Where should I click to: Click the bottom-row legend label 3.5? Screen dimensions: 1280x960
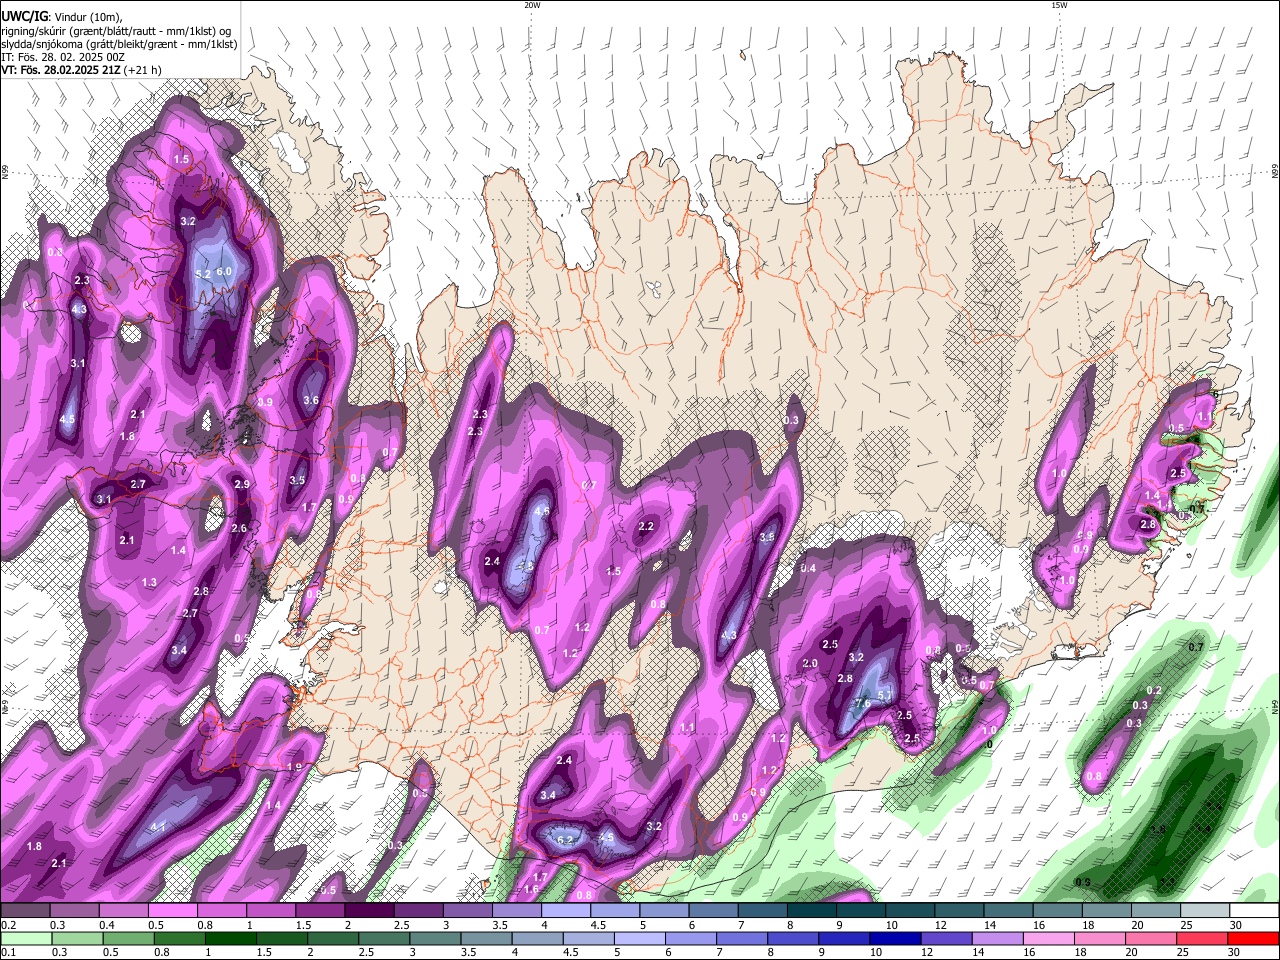pos(468,952)
